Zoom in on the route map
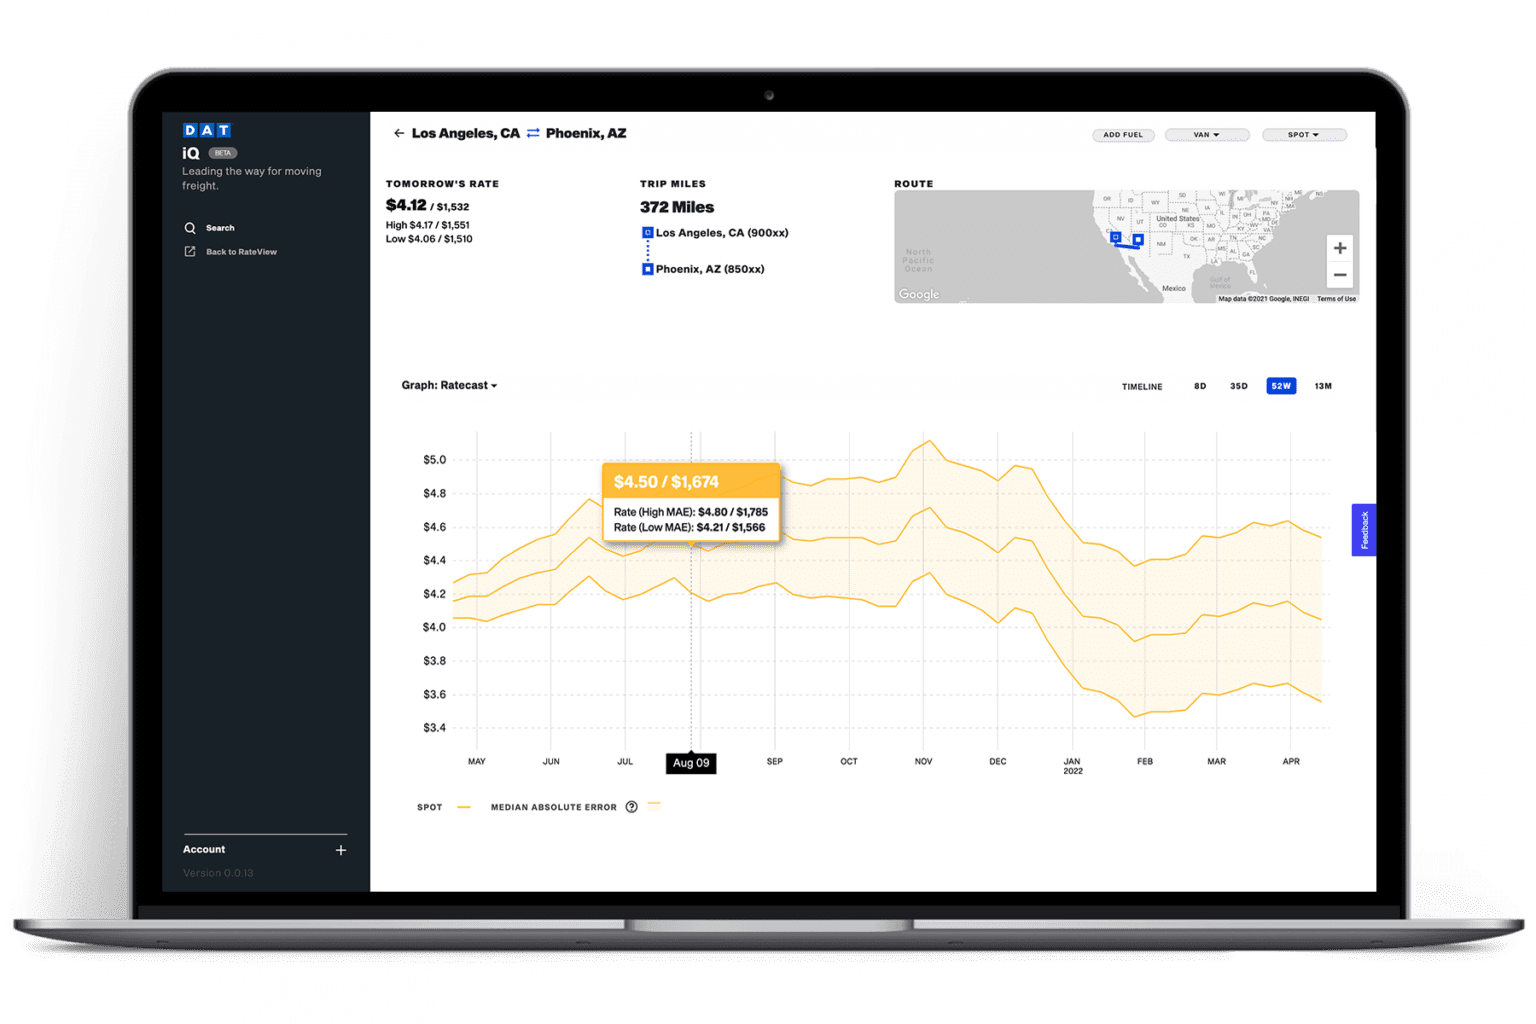 pyautogui.click(x=1340, y=247)
